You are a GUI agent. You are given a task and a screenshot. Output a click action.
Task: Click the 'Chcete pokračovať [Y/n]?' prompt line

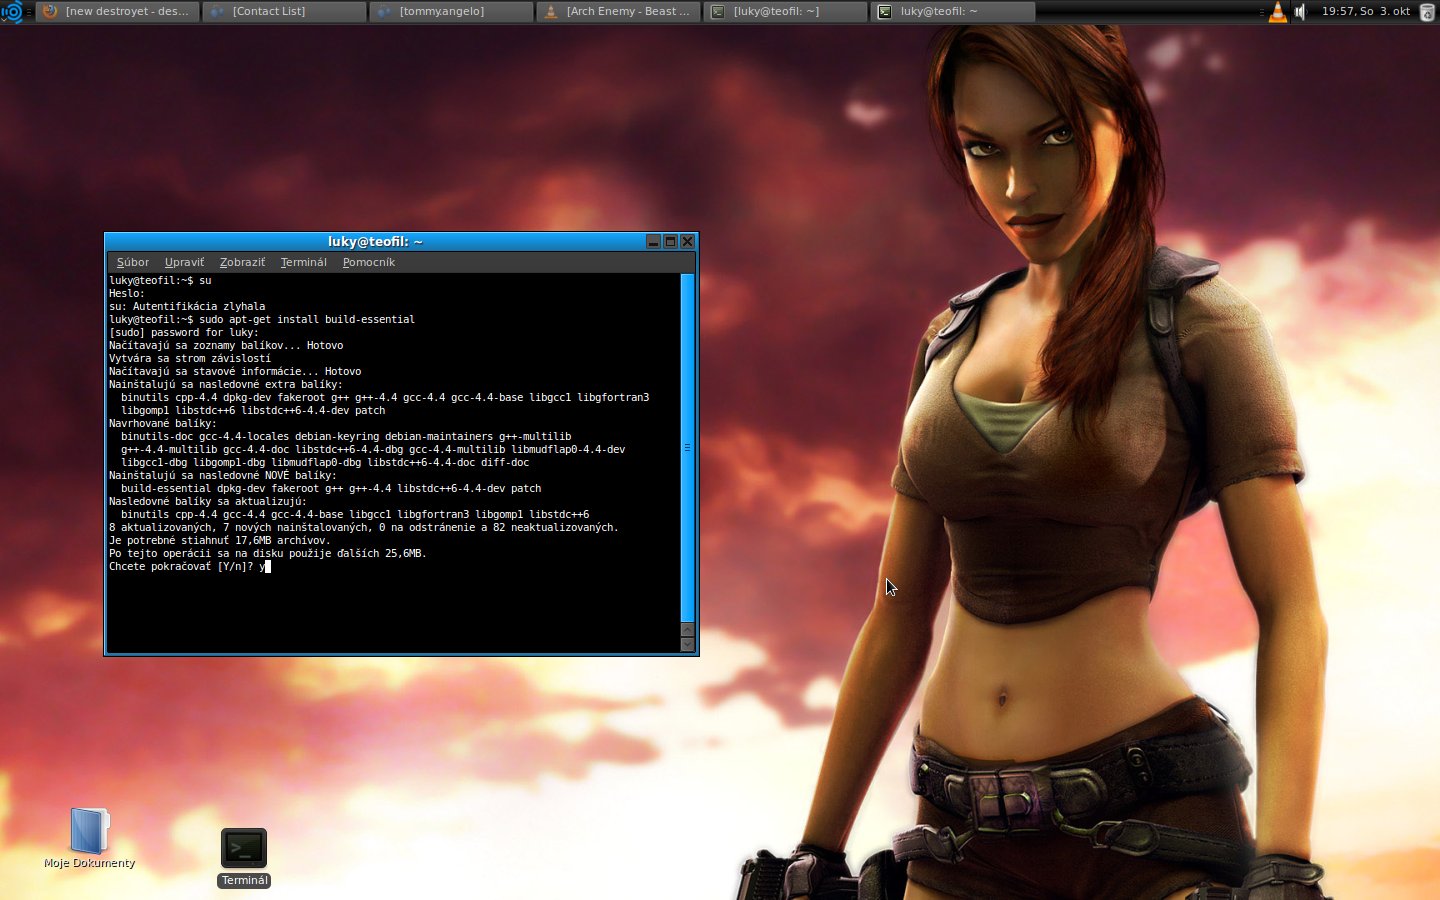click(x=190, y=566)
